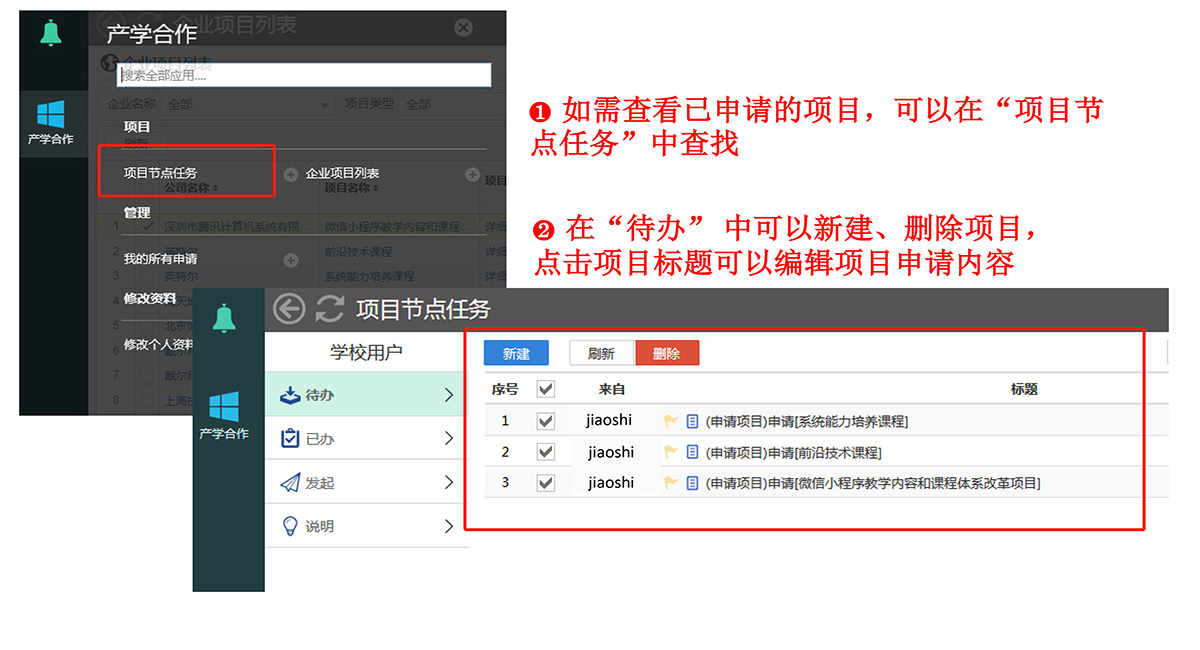This screenshot has width=1200, height=650.
Task: Uncheck the checkbox on row 2
Action: tap(545, 451)
